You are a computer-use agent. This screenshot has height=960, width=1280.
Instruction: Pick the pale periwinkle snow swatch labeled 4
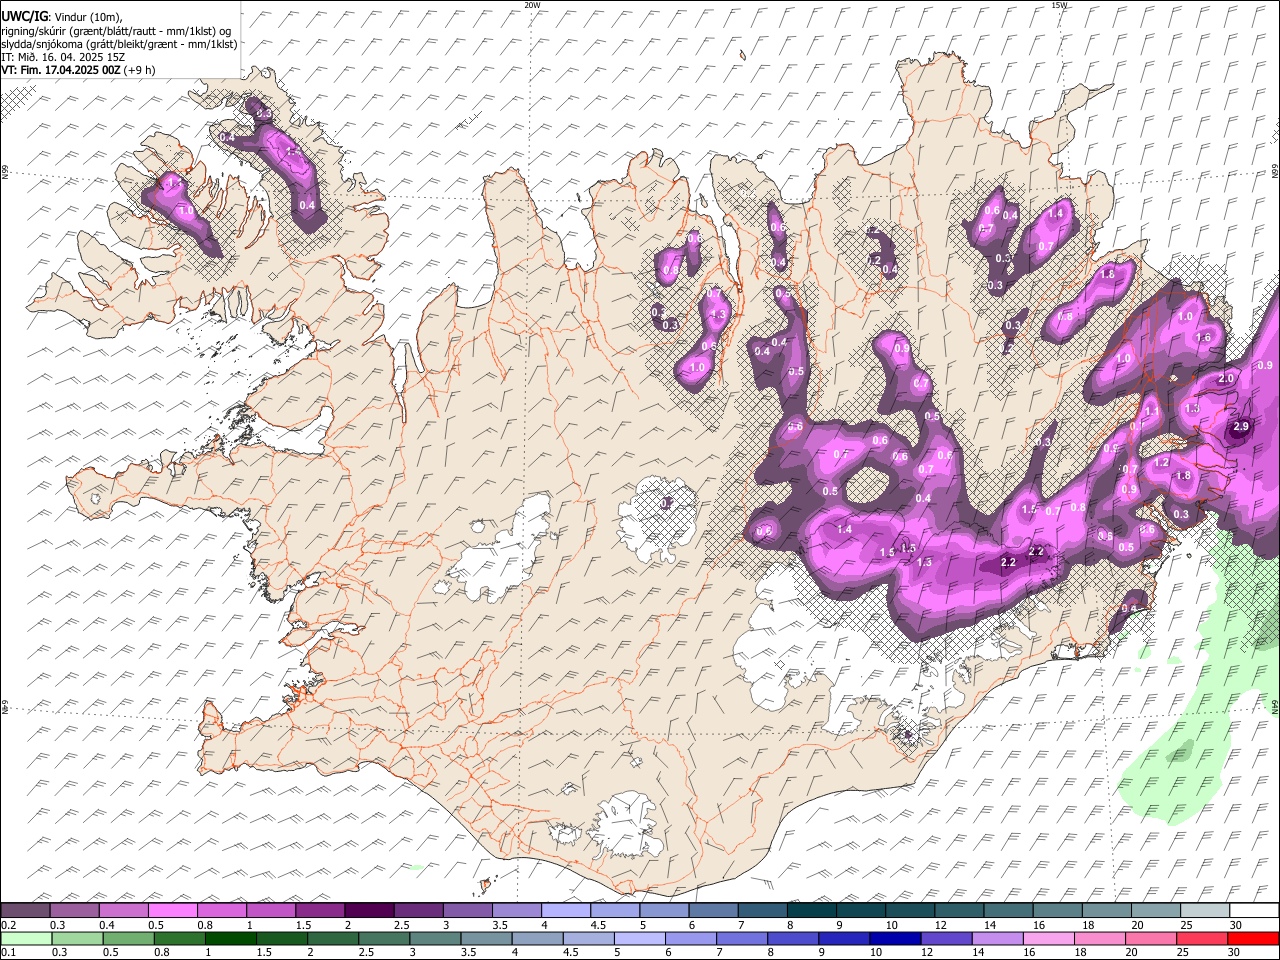coord(566,910)
